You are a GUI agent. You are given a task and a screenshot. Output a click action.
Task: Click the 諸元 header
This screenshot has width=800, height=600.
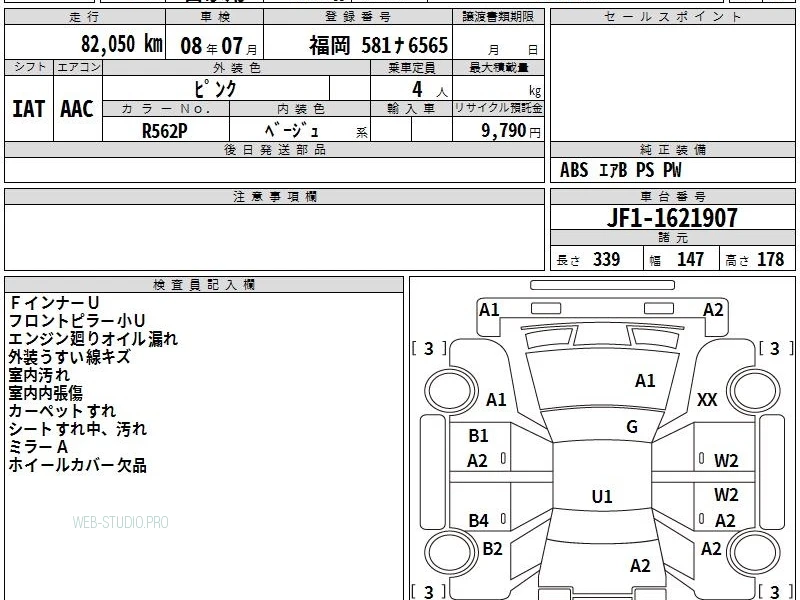click(672, 238)
